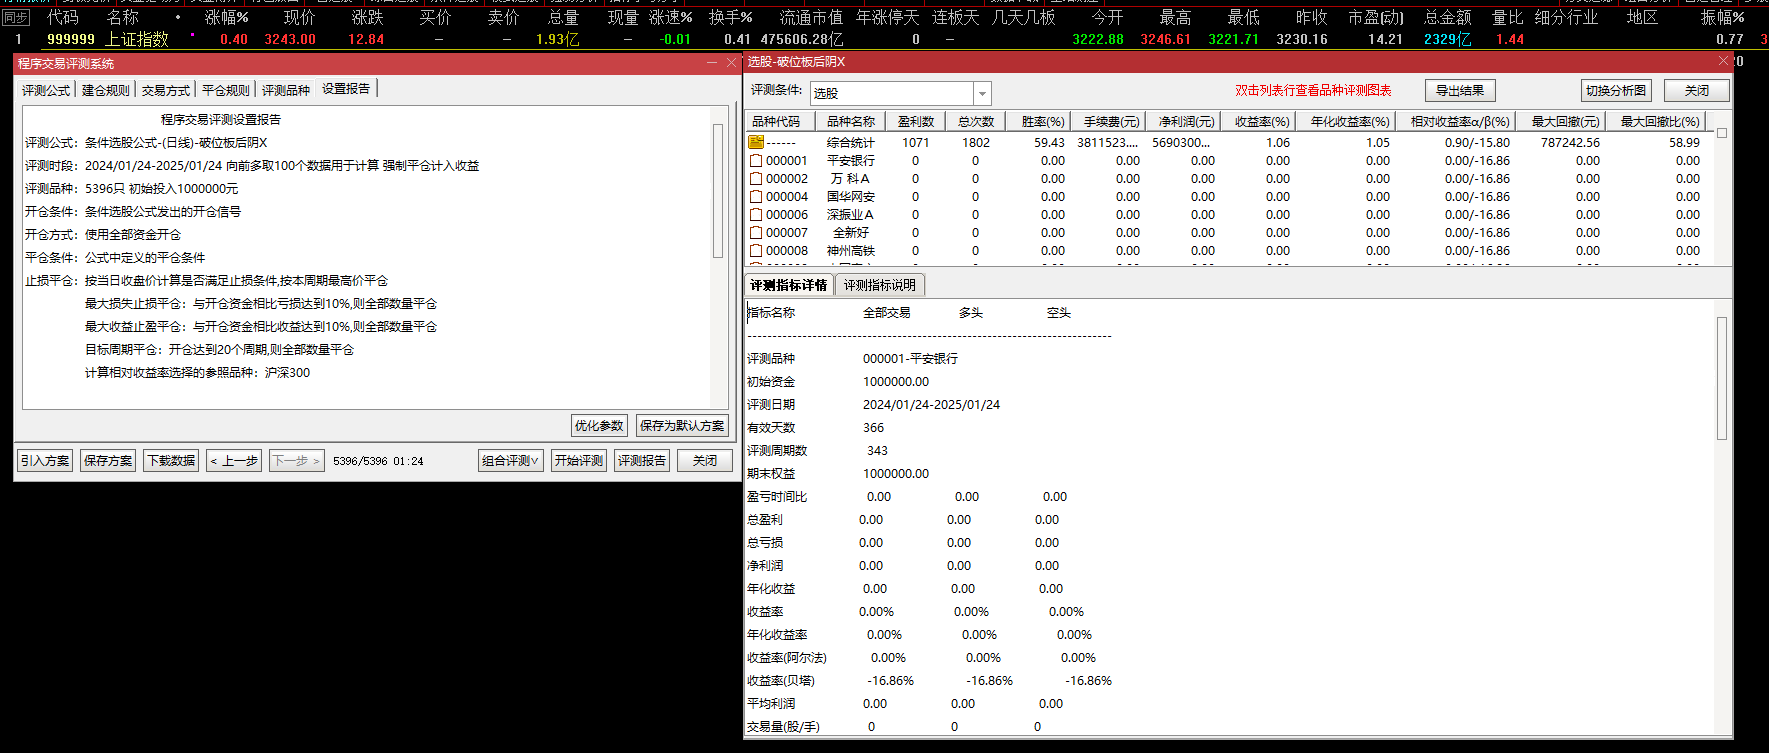Viewport: 1769px width, 753px height.
Task: Click the 导出结果 button
Action: tap(1460, 91)
